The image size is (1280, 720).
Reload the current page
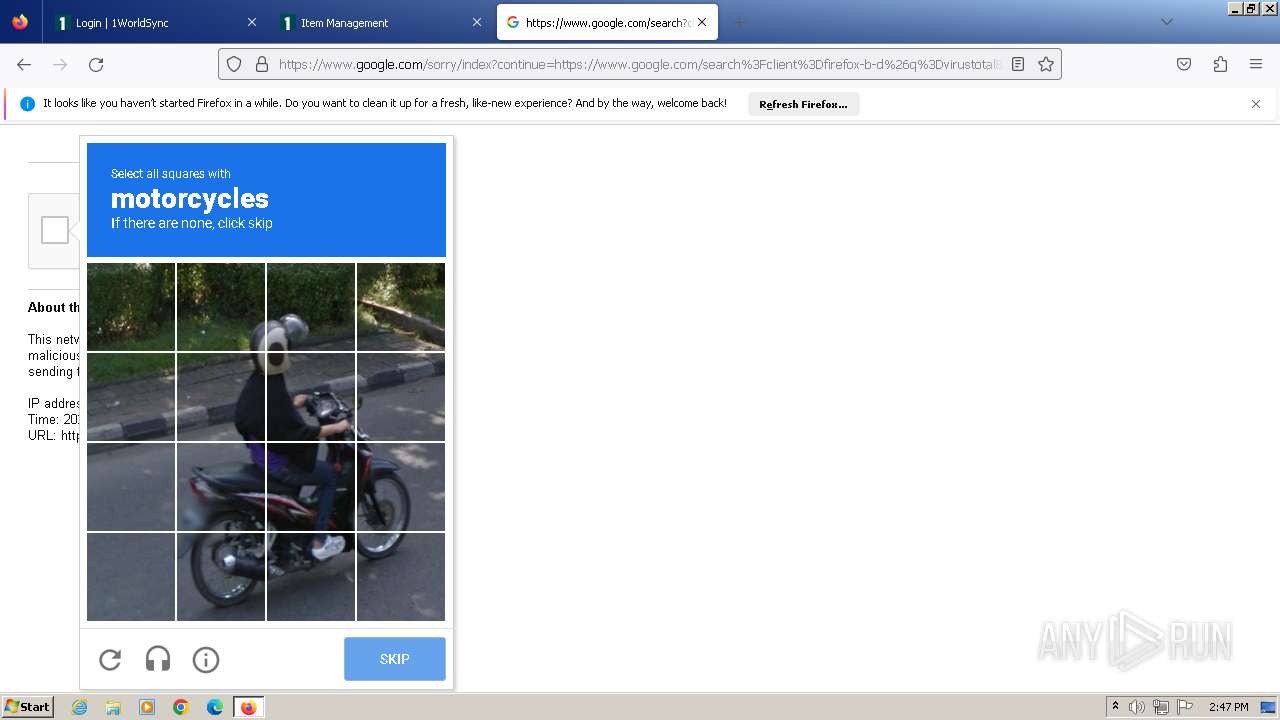point(96,64)
